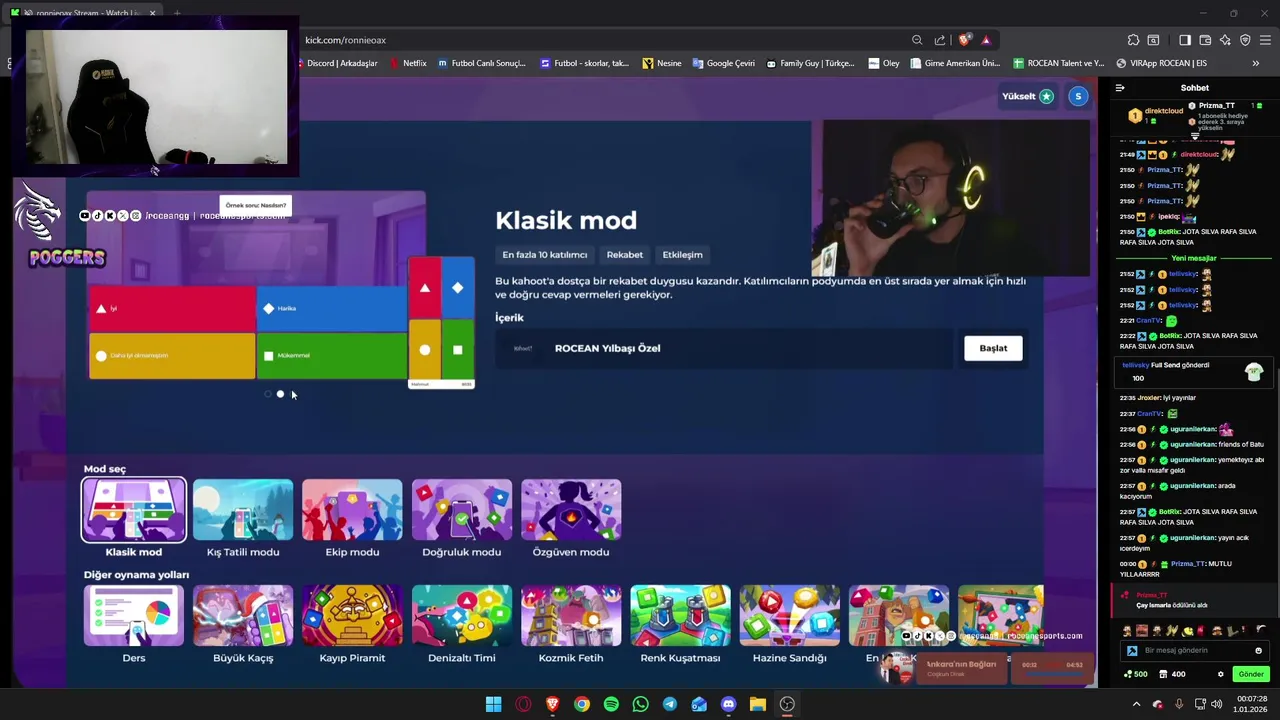This screenshot has height=720, width=1280.
Task: Open the Brave VPN shield icon in the toolbar
Action: pos(1245,40)
